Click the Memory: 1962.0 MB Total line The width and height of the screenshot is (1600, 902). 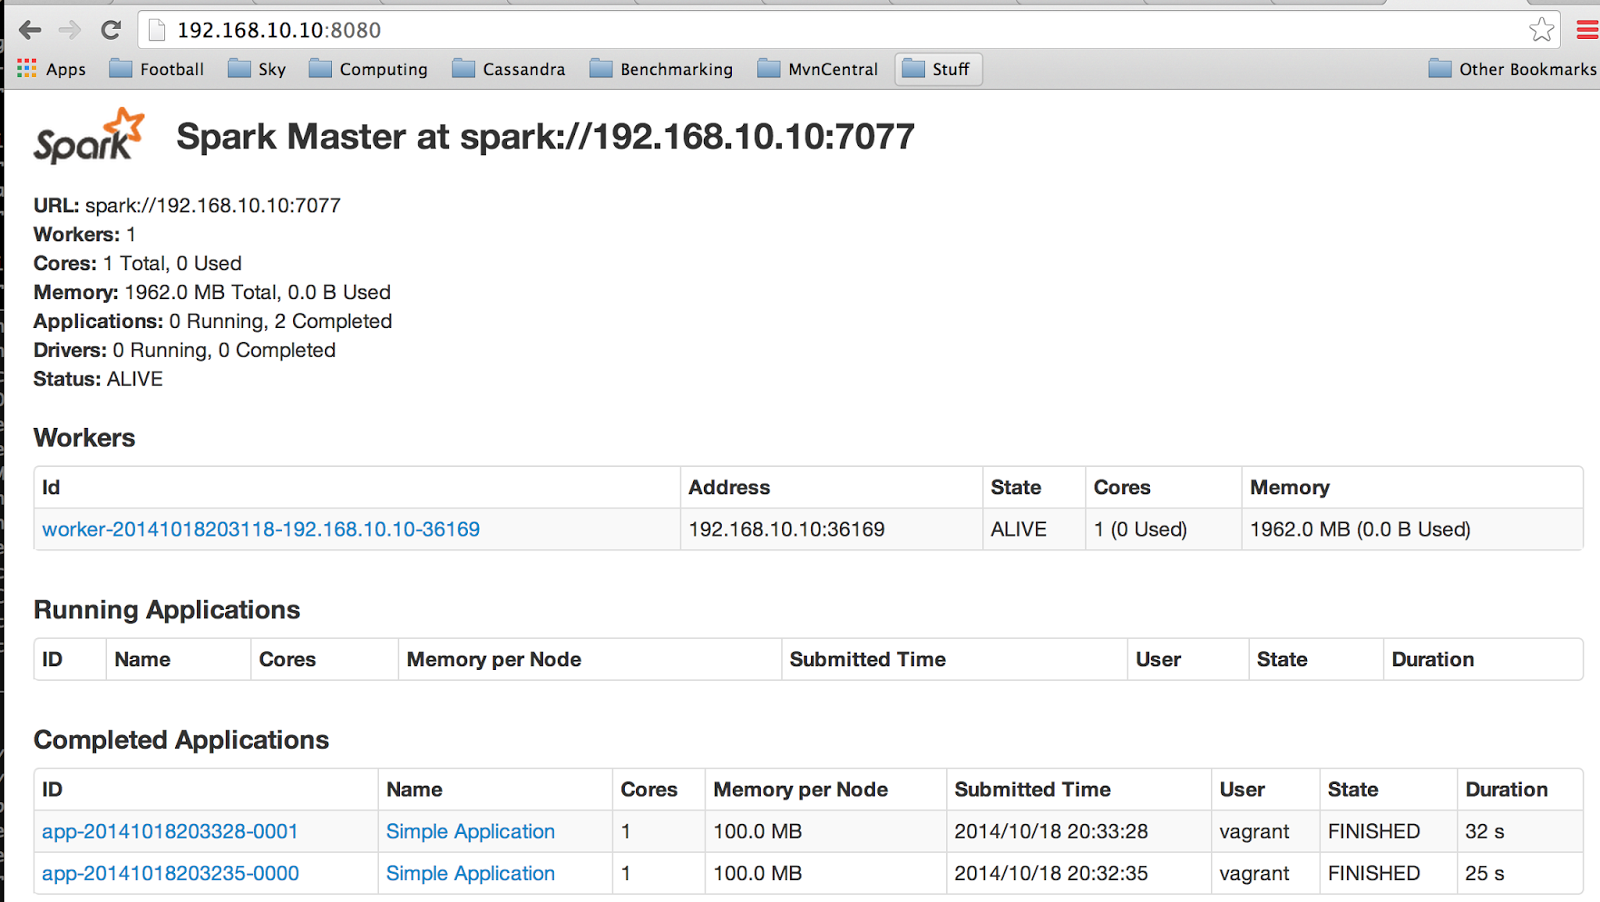(x=212, y=292)
